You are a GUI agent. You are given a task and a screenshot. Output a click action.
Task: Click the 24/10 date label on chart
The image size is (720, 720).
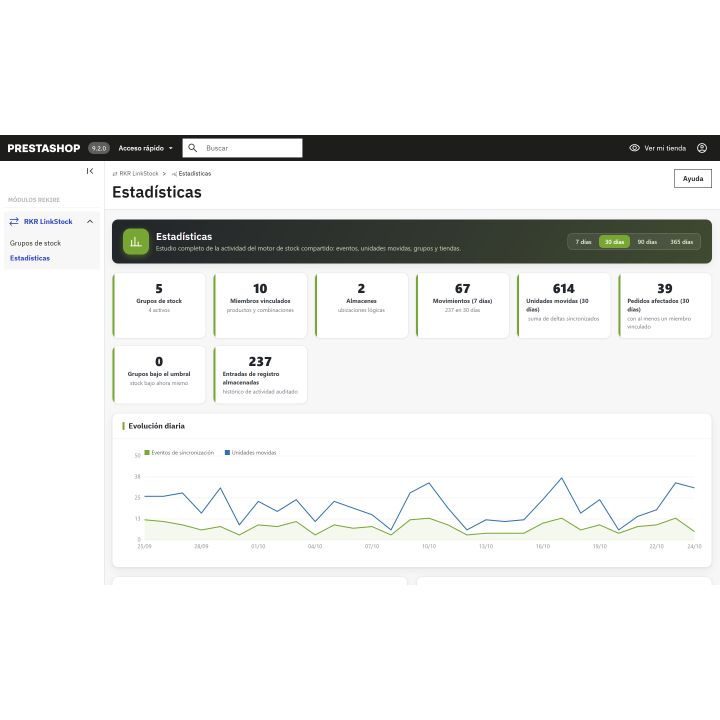coord(694,546)
